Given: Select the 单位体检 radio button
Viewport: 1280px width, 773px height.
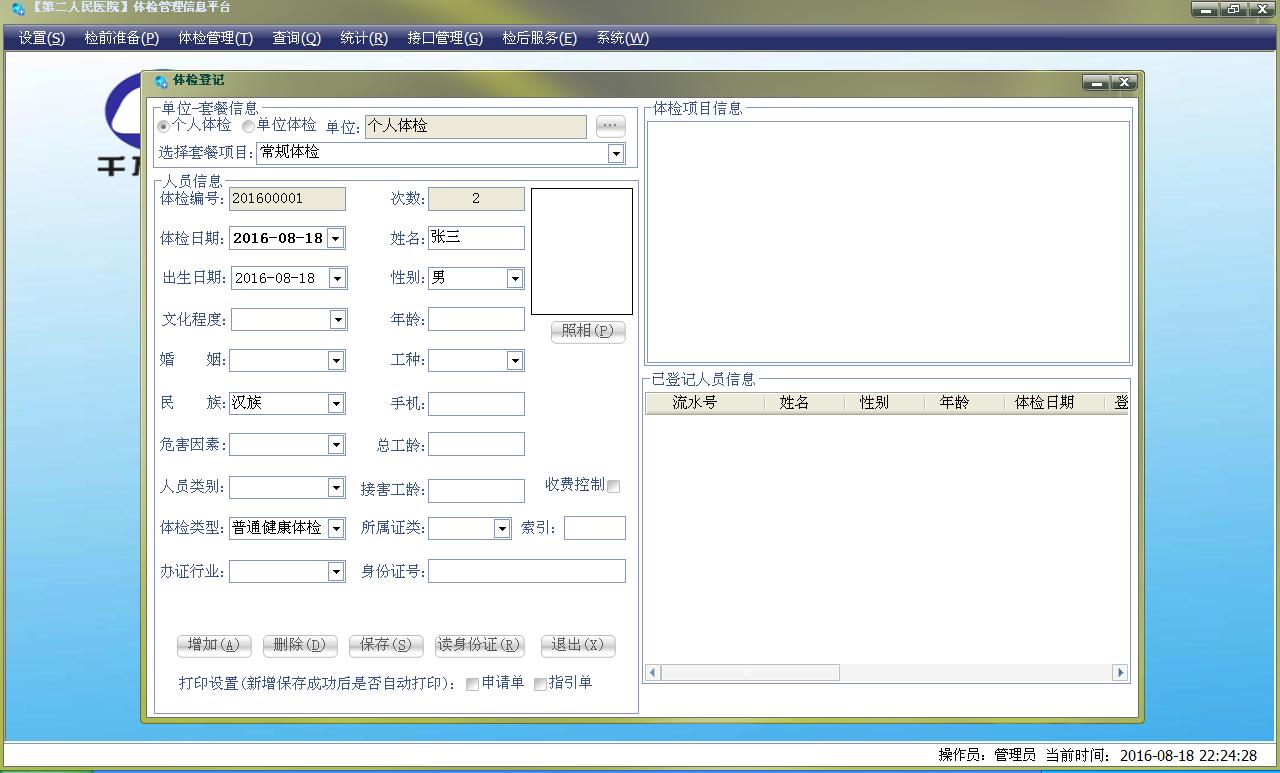Looking at the screenshot, I should (248, 126).
